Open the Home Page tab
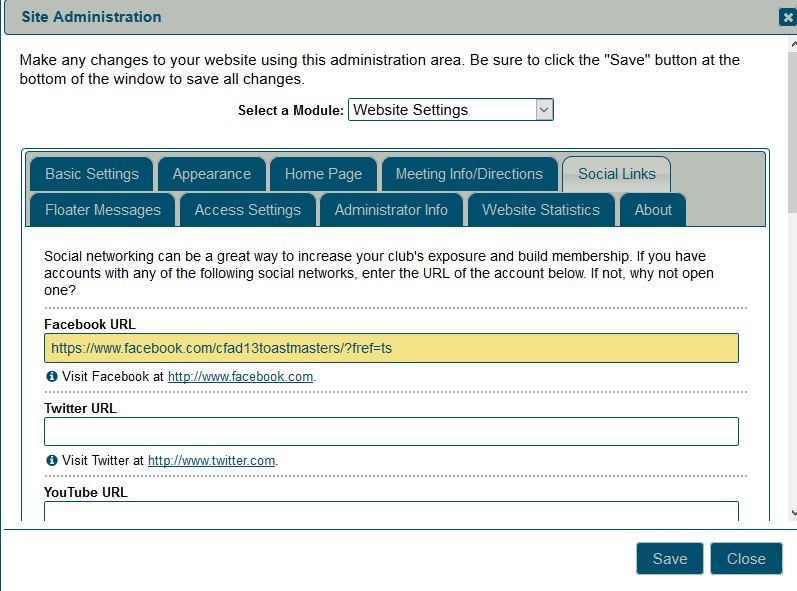Screen dimensions: 797x591 pos(323,174)
